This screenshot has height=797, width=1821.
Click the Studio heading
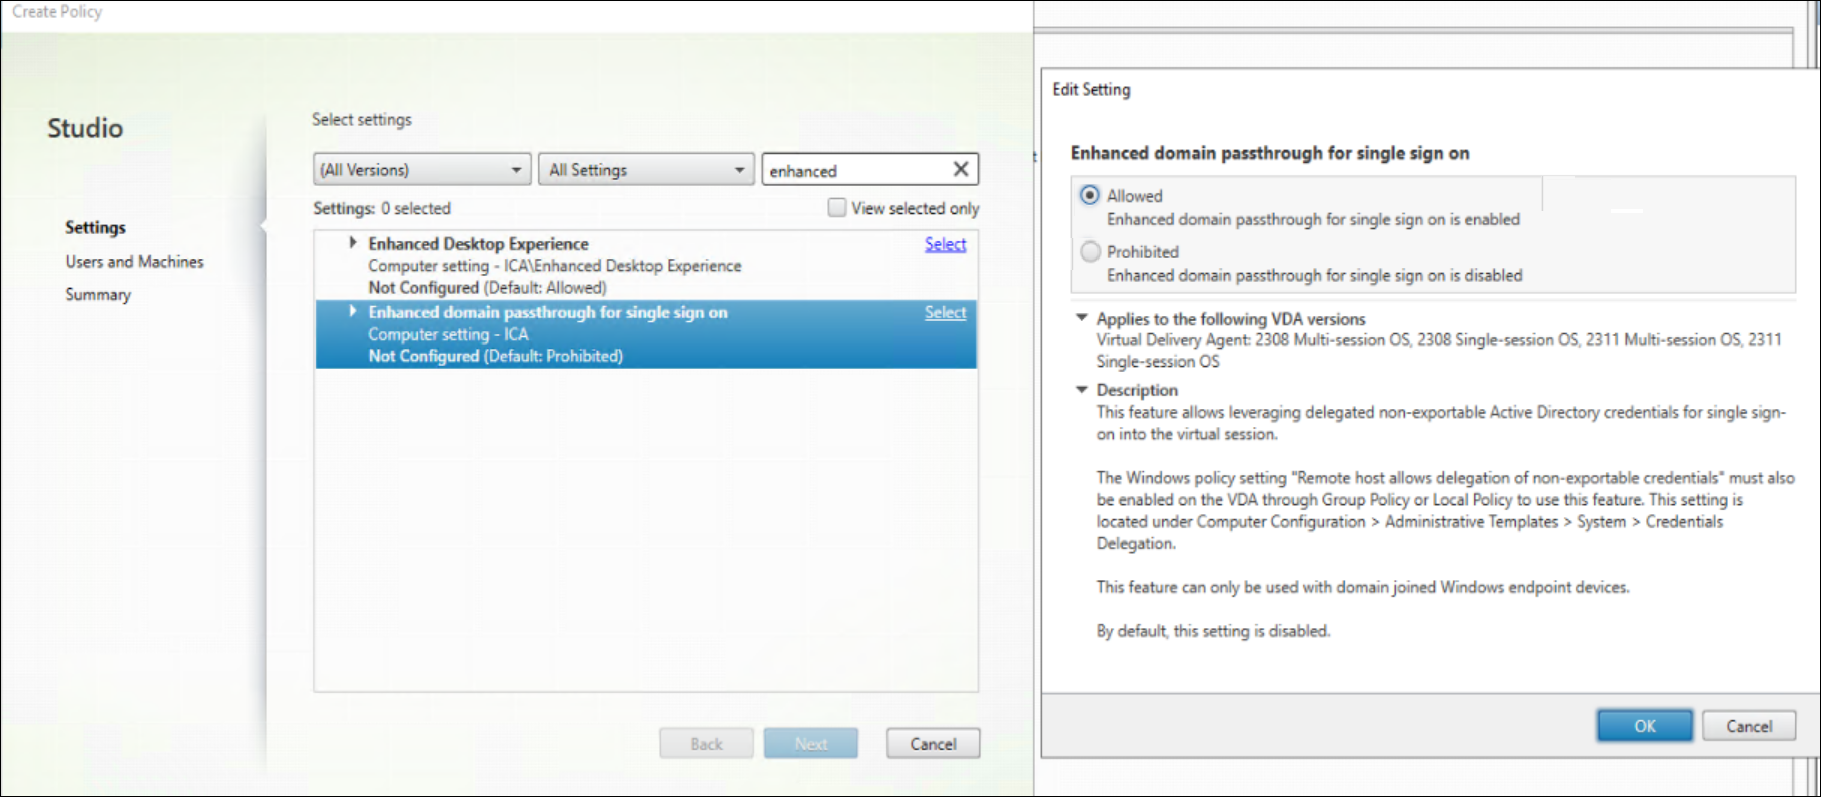pos(85,128)
